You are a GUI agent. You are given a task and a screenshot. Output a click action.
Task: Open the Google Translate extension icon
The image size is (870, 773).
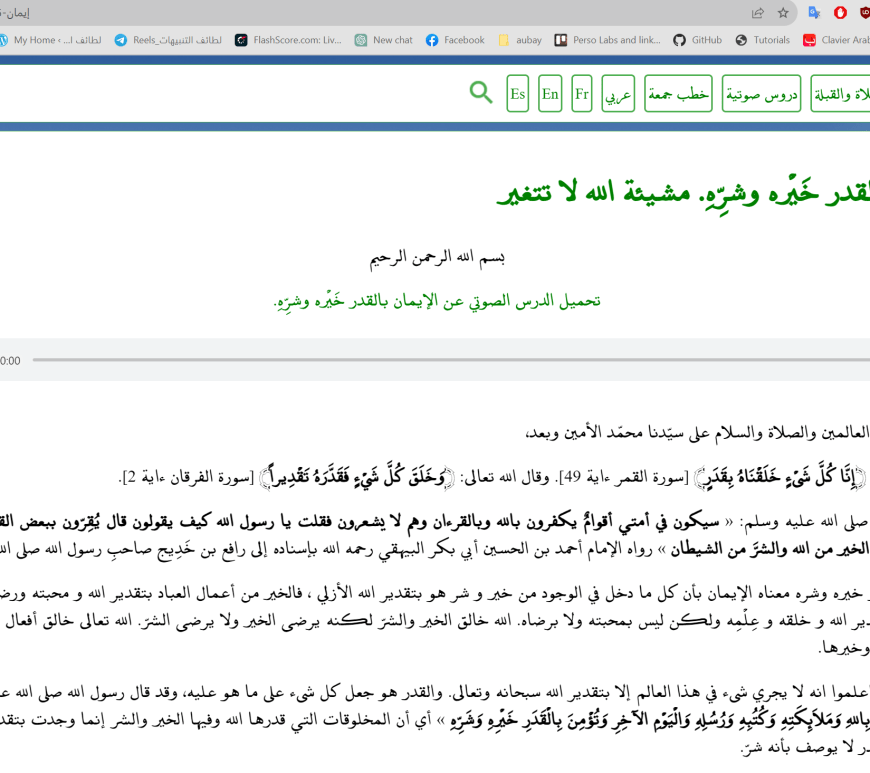coord(815,13)
